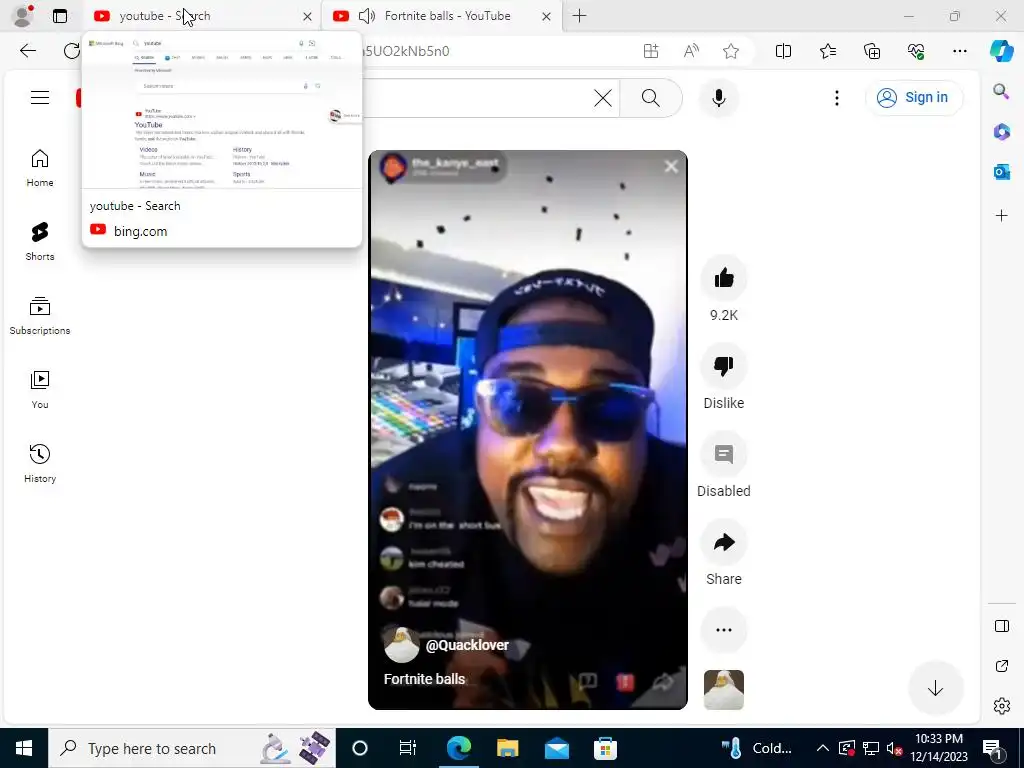Open Copilot in Edge sidebar
This screenshot has height=768, width=1024.
click(x=1001, y=51)
